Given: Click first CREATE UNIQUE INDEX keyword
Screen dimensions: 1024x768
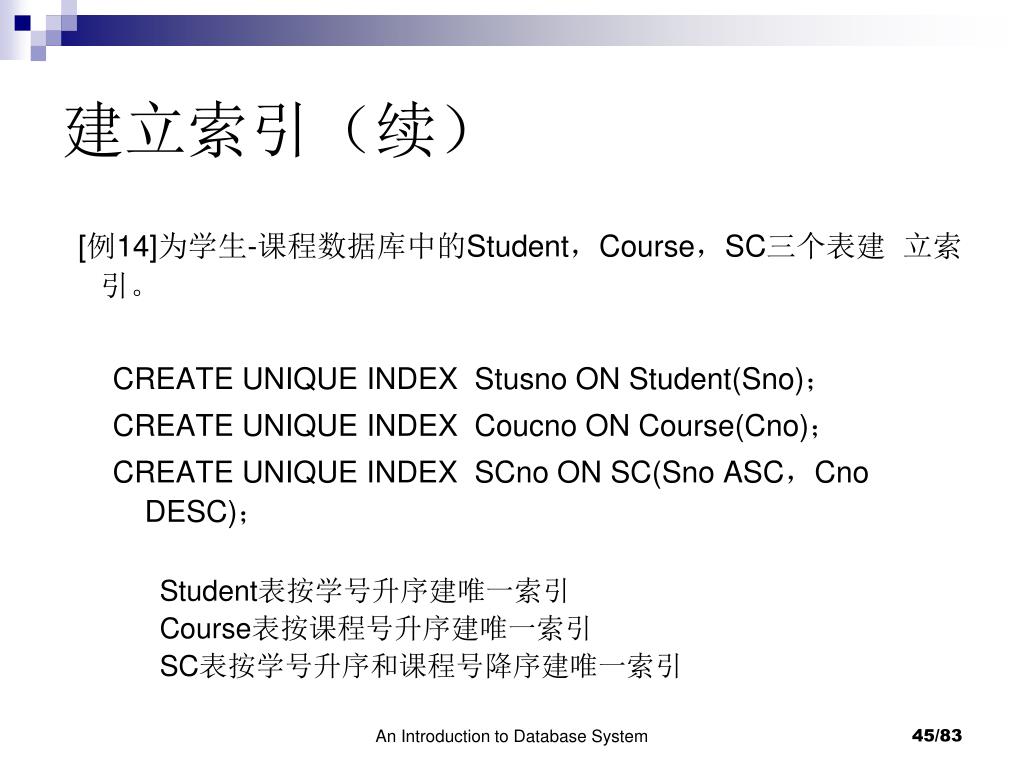Looking at the screenshot, I should click(x=285, y=379).
